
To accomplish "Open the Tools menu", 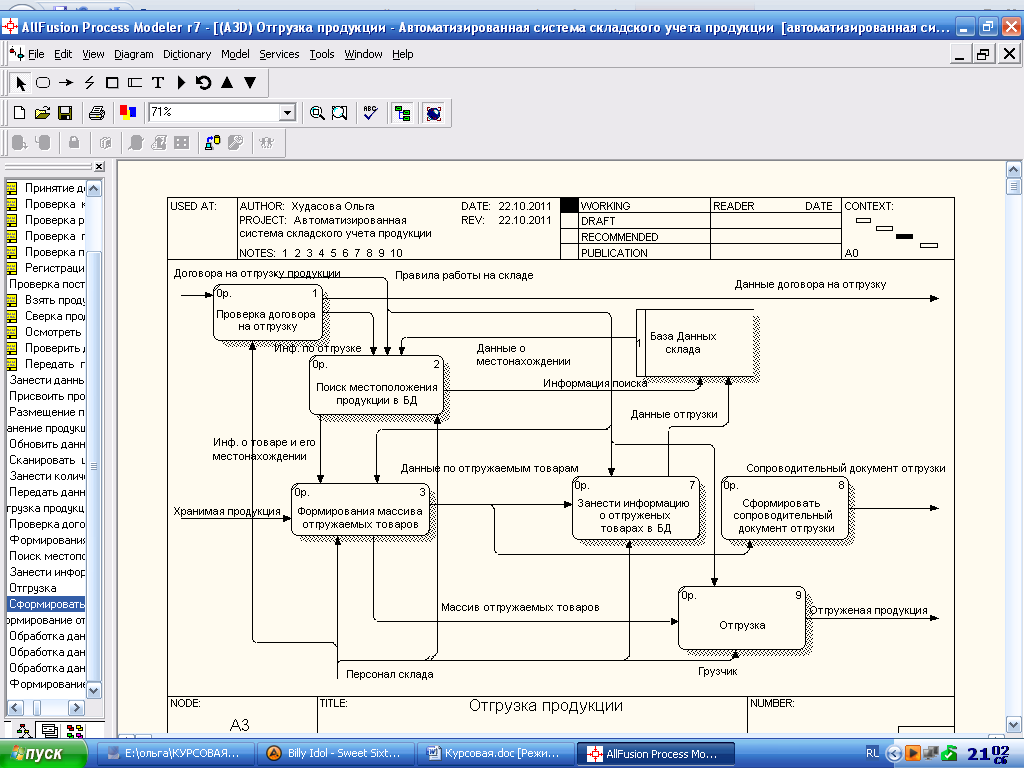I will pyautogui.click(x=321, y=54).
